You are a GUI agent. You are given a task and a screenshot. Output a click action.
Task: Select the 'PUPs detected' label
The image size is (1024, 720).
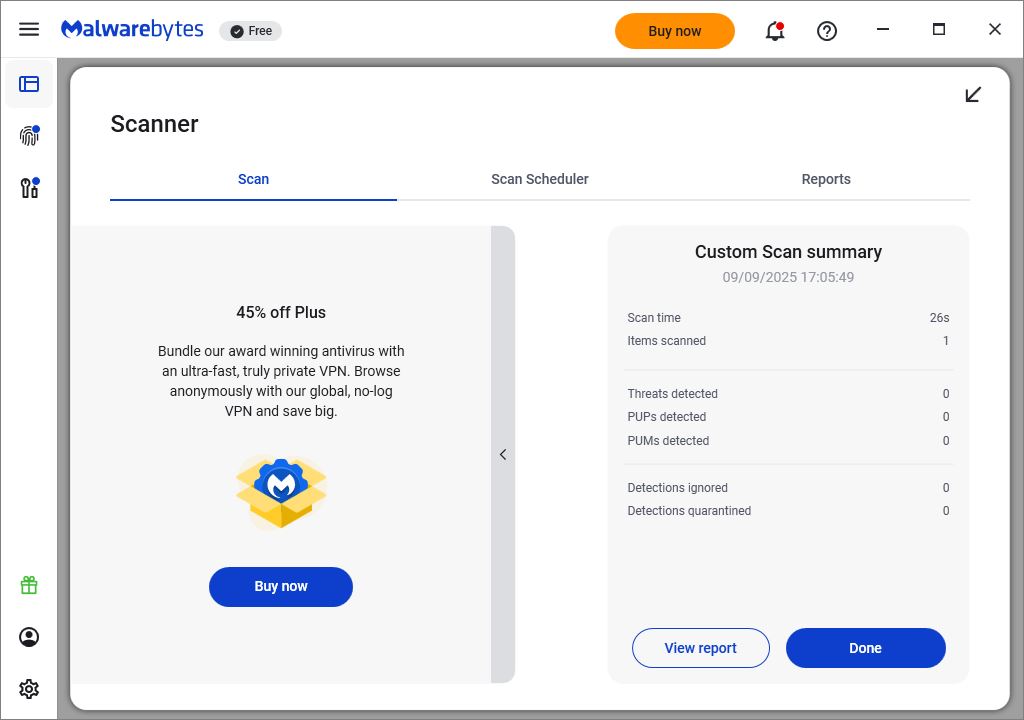(667, 417)
